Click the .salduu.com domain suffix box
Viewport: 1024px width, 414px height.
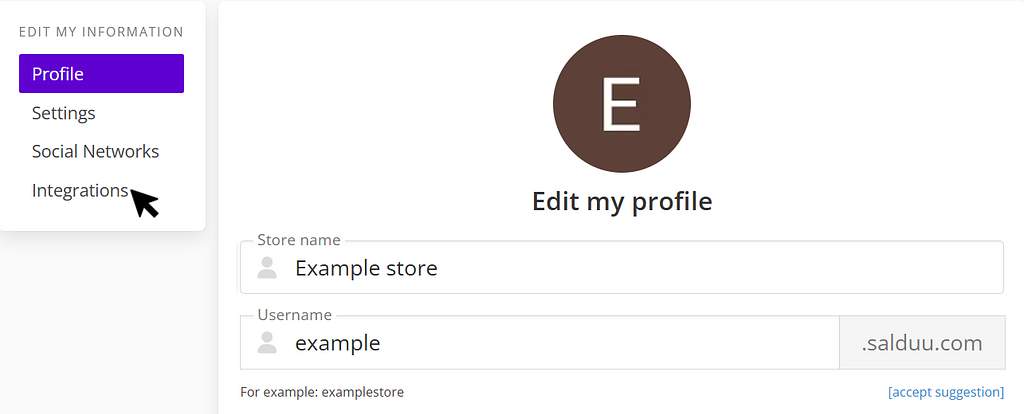921,343
